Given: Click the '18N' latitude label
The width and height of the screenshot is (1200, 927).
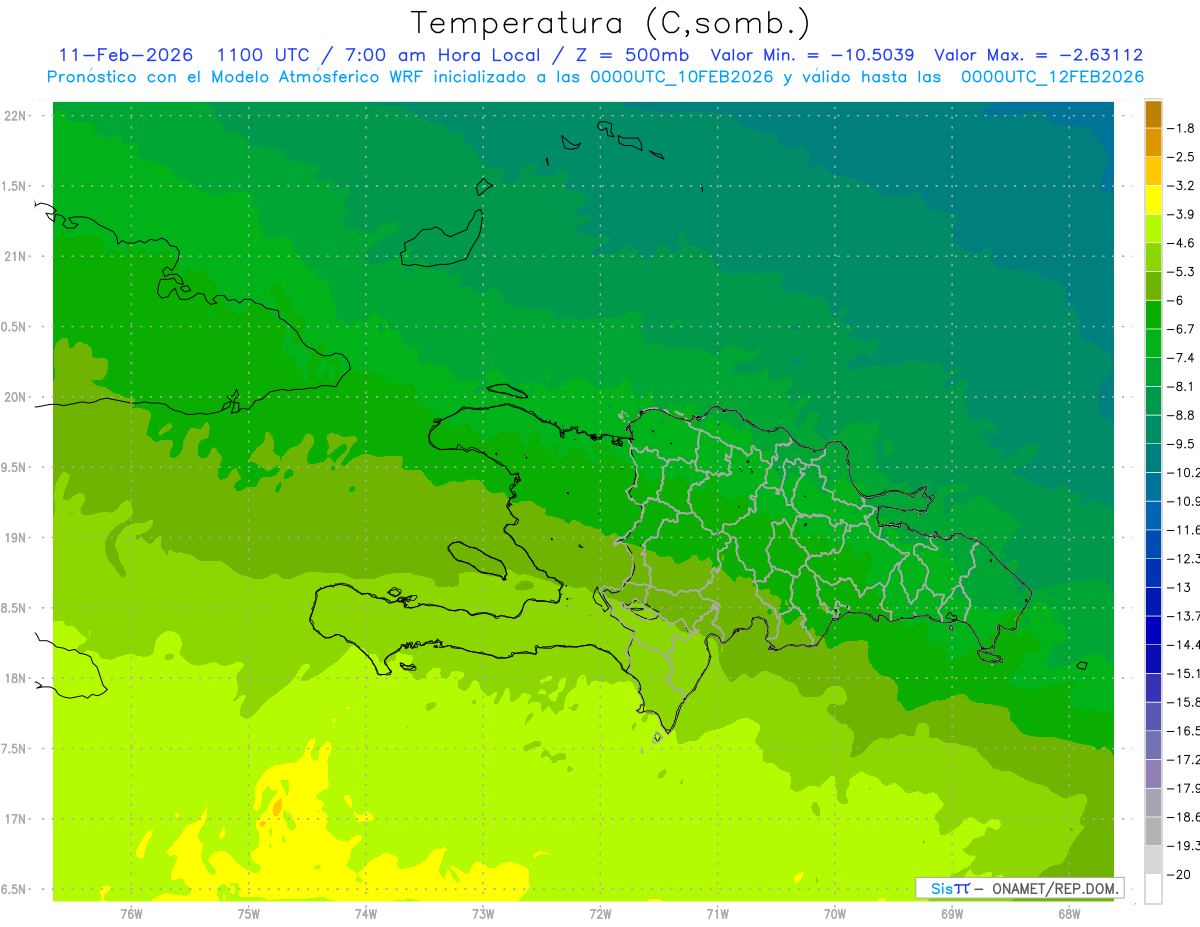Looking at the screenshot, I should 16,679.
